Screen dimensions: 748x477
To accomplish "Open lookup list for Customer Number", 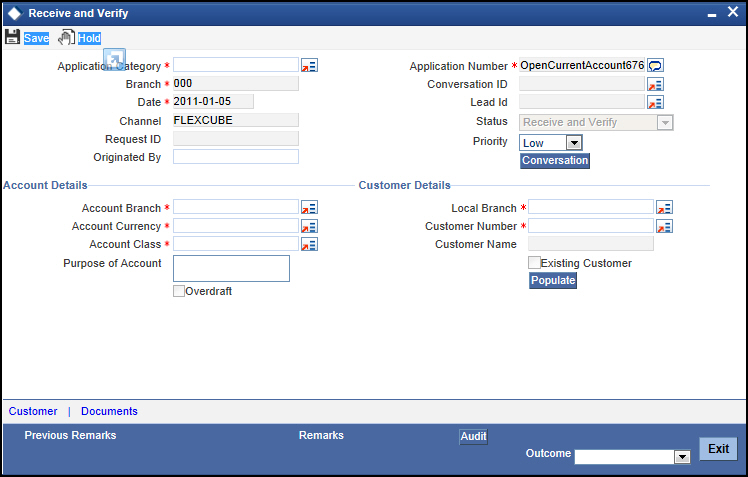I will point(664,226).
